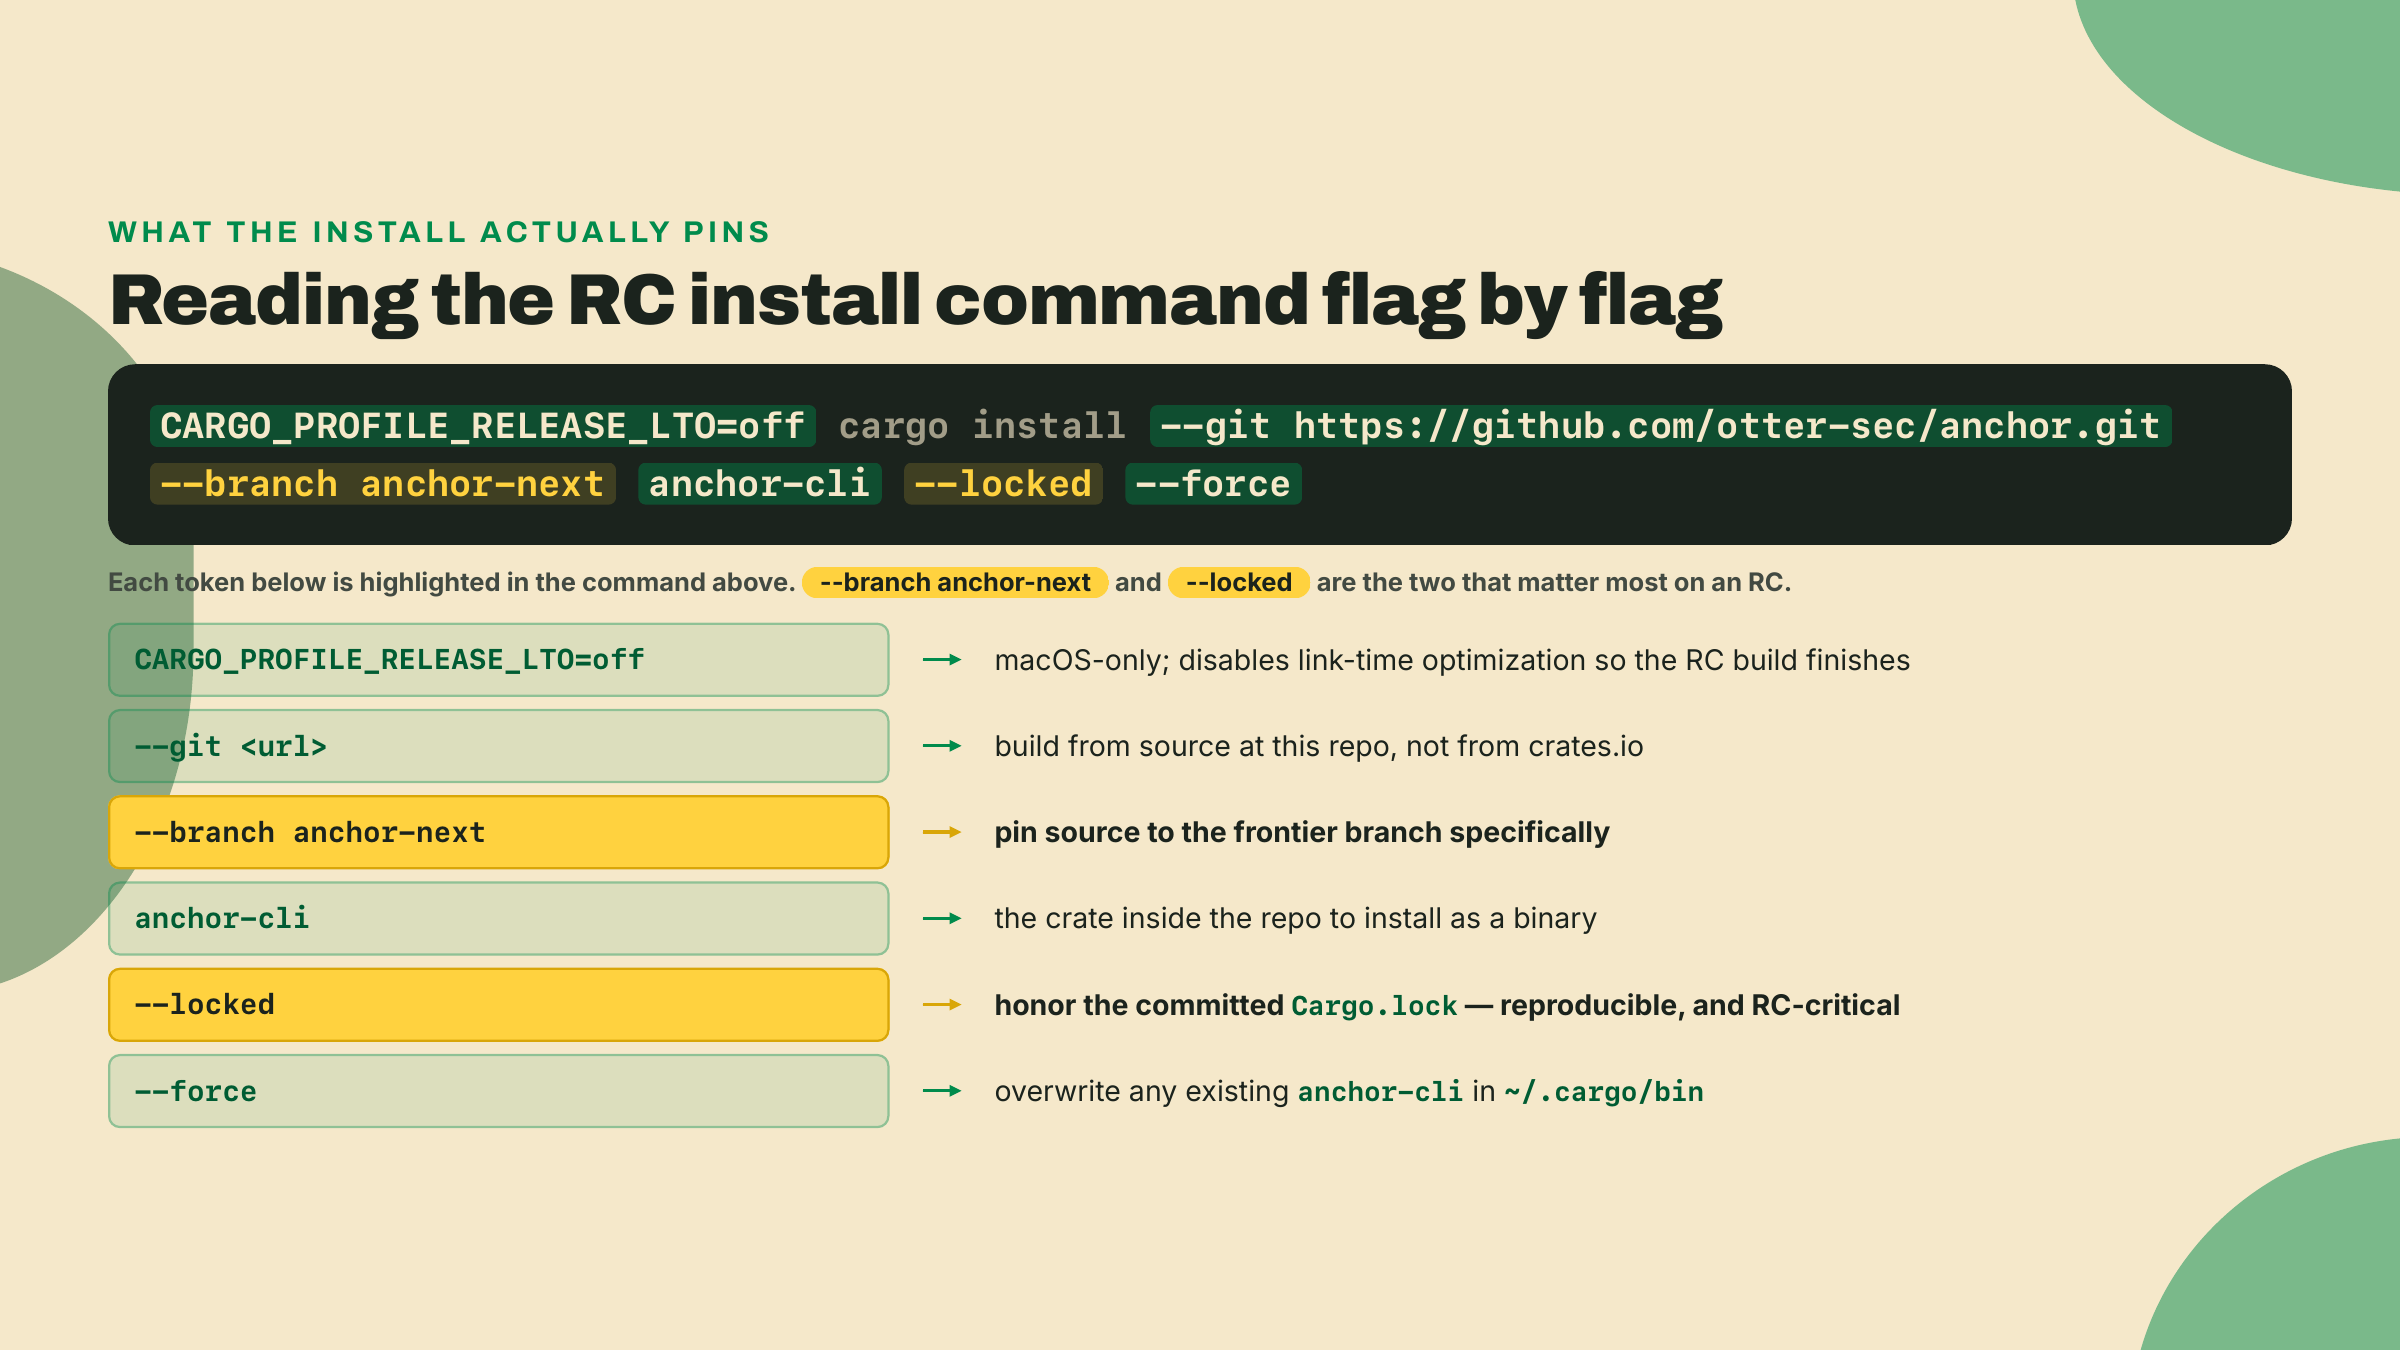Click the green 'Cargo.lock' code text
Viewport: 2400px width, 1350px height.
tap(1374, 1005)
